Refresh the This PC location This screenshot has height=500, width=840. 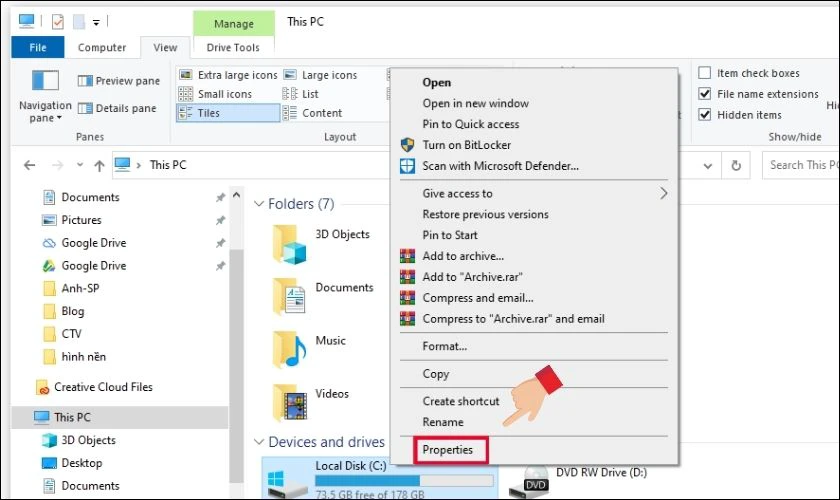737,166
